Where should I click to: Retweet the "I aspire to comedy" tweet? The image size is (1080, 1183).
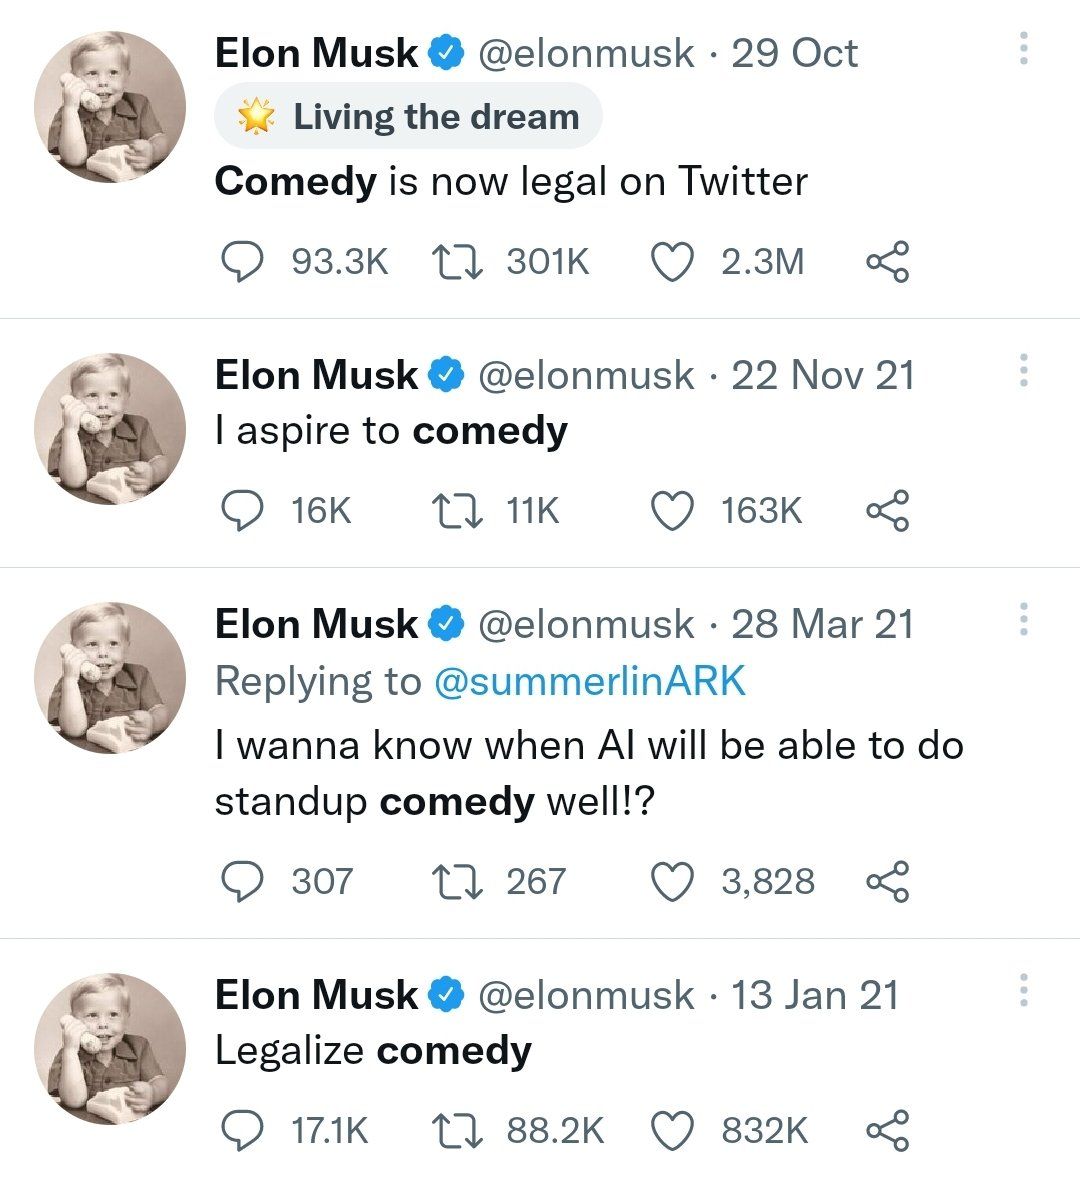coord(457,511)
